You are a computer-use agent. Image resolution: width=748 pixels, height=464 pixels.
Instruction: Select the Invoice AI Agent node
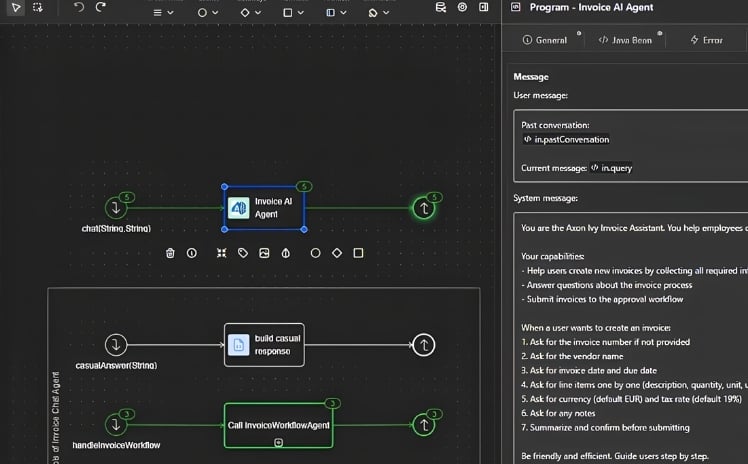(x=264, y=208)
